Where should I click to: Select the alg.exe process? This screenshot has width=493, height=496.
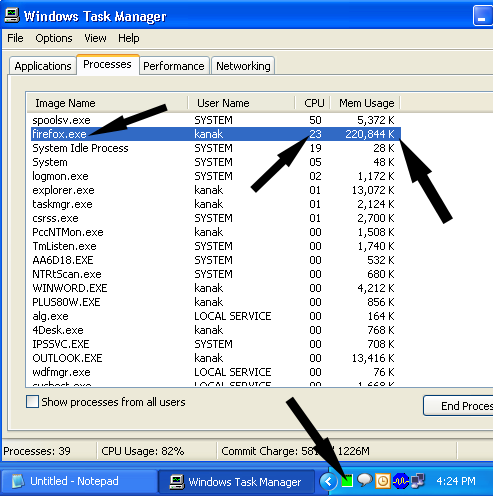216,316
